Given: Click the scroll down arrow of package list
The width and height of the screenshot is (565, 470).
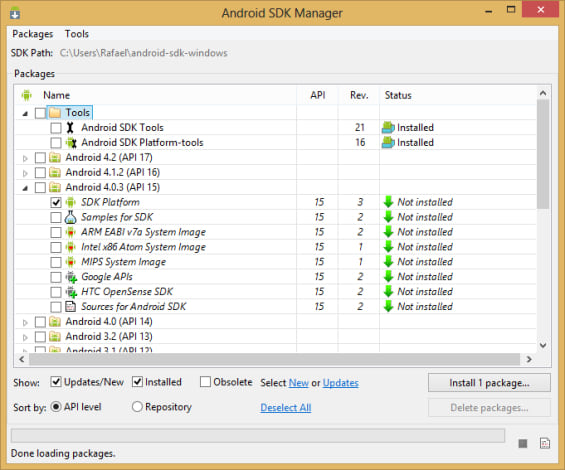Looking at the screenshot, I should [x=543, y=345].
